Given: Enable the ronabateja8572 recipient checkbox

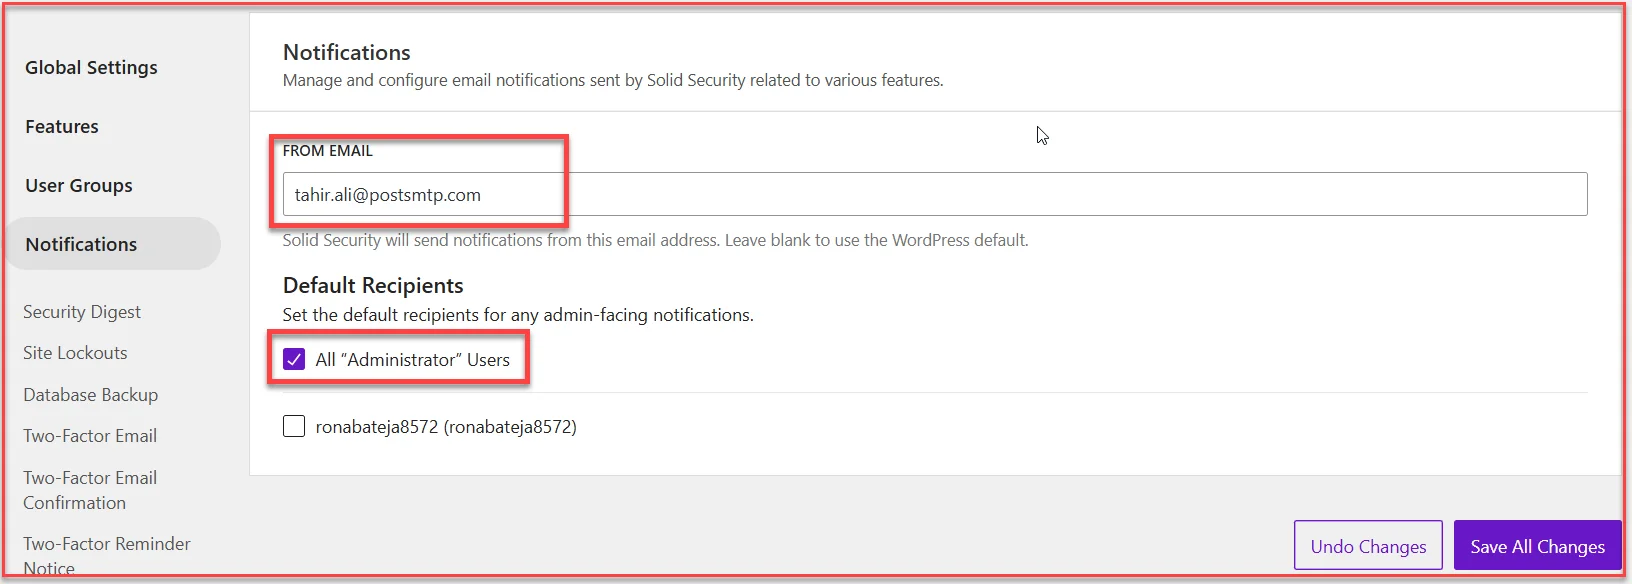Looking at the screenshot, I should coord(294,427).
